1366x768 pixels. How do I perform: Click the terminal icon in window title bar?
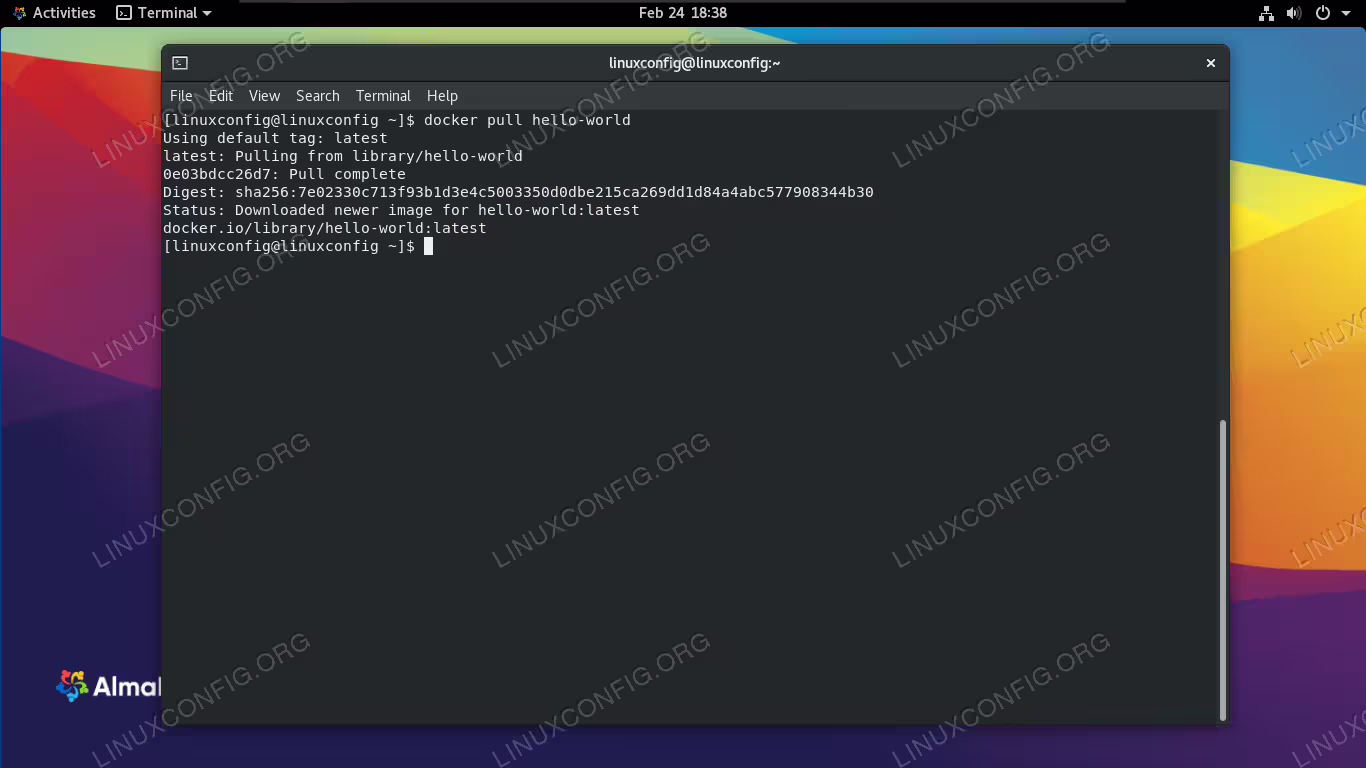(x=179, y=63)
